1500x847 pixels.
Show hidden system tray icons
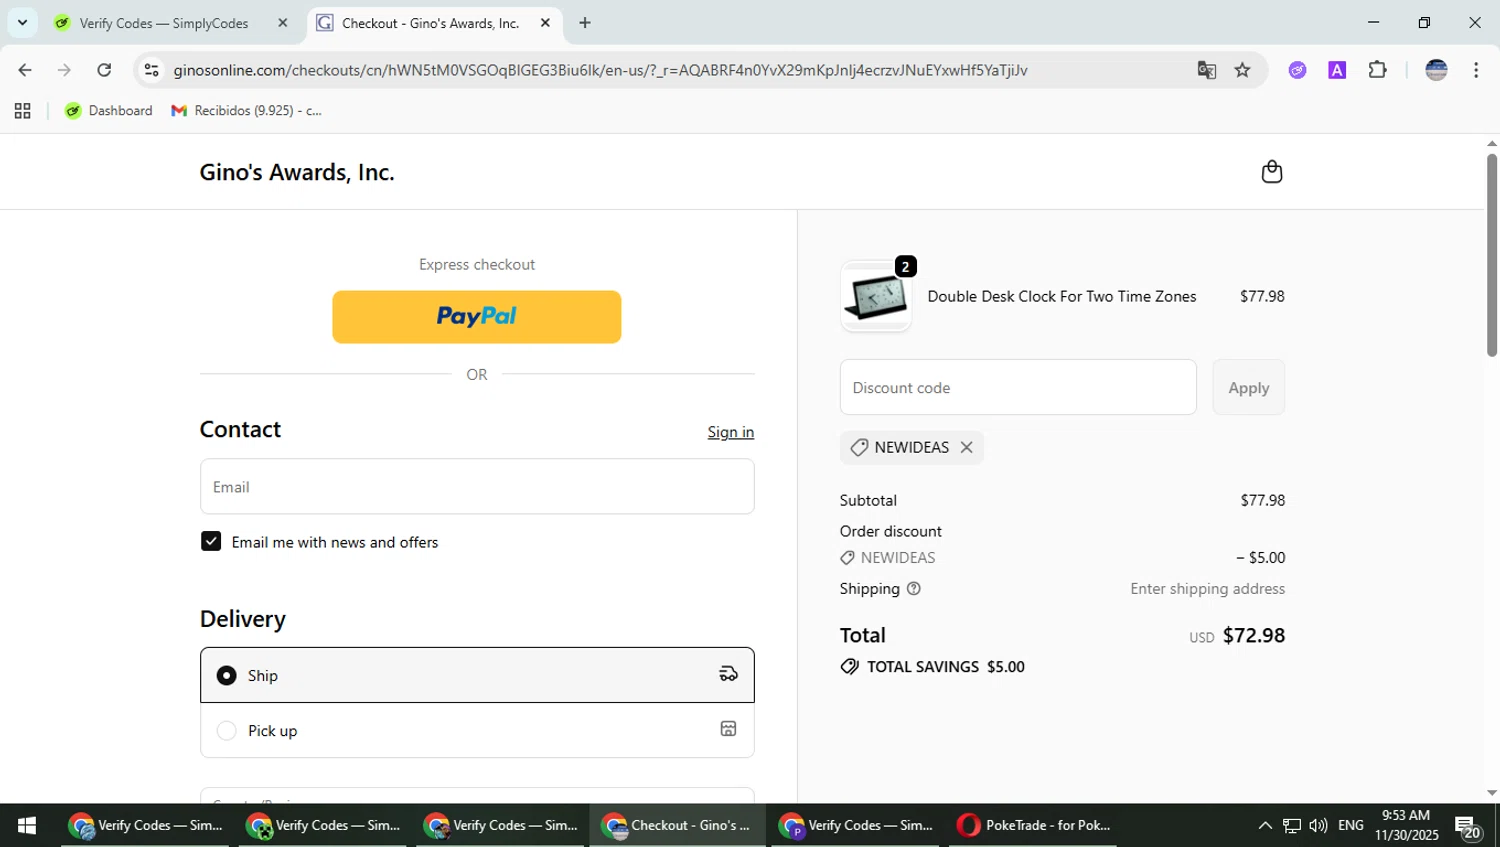1265,825
